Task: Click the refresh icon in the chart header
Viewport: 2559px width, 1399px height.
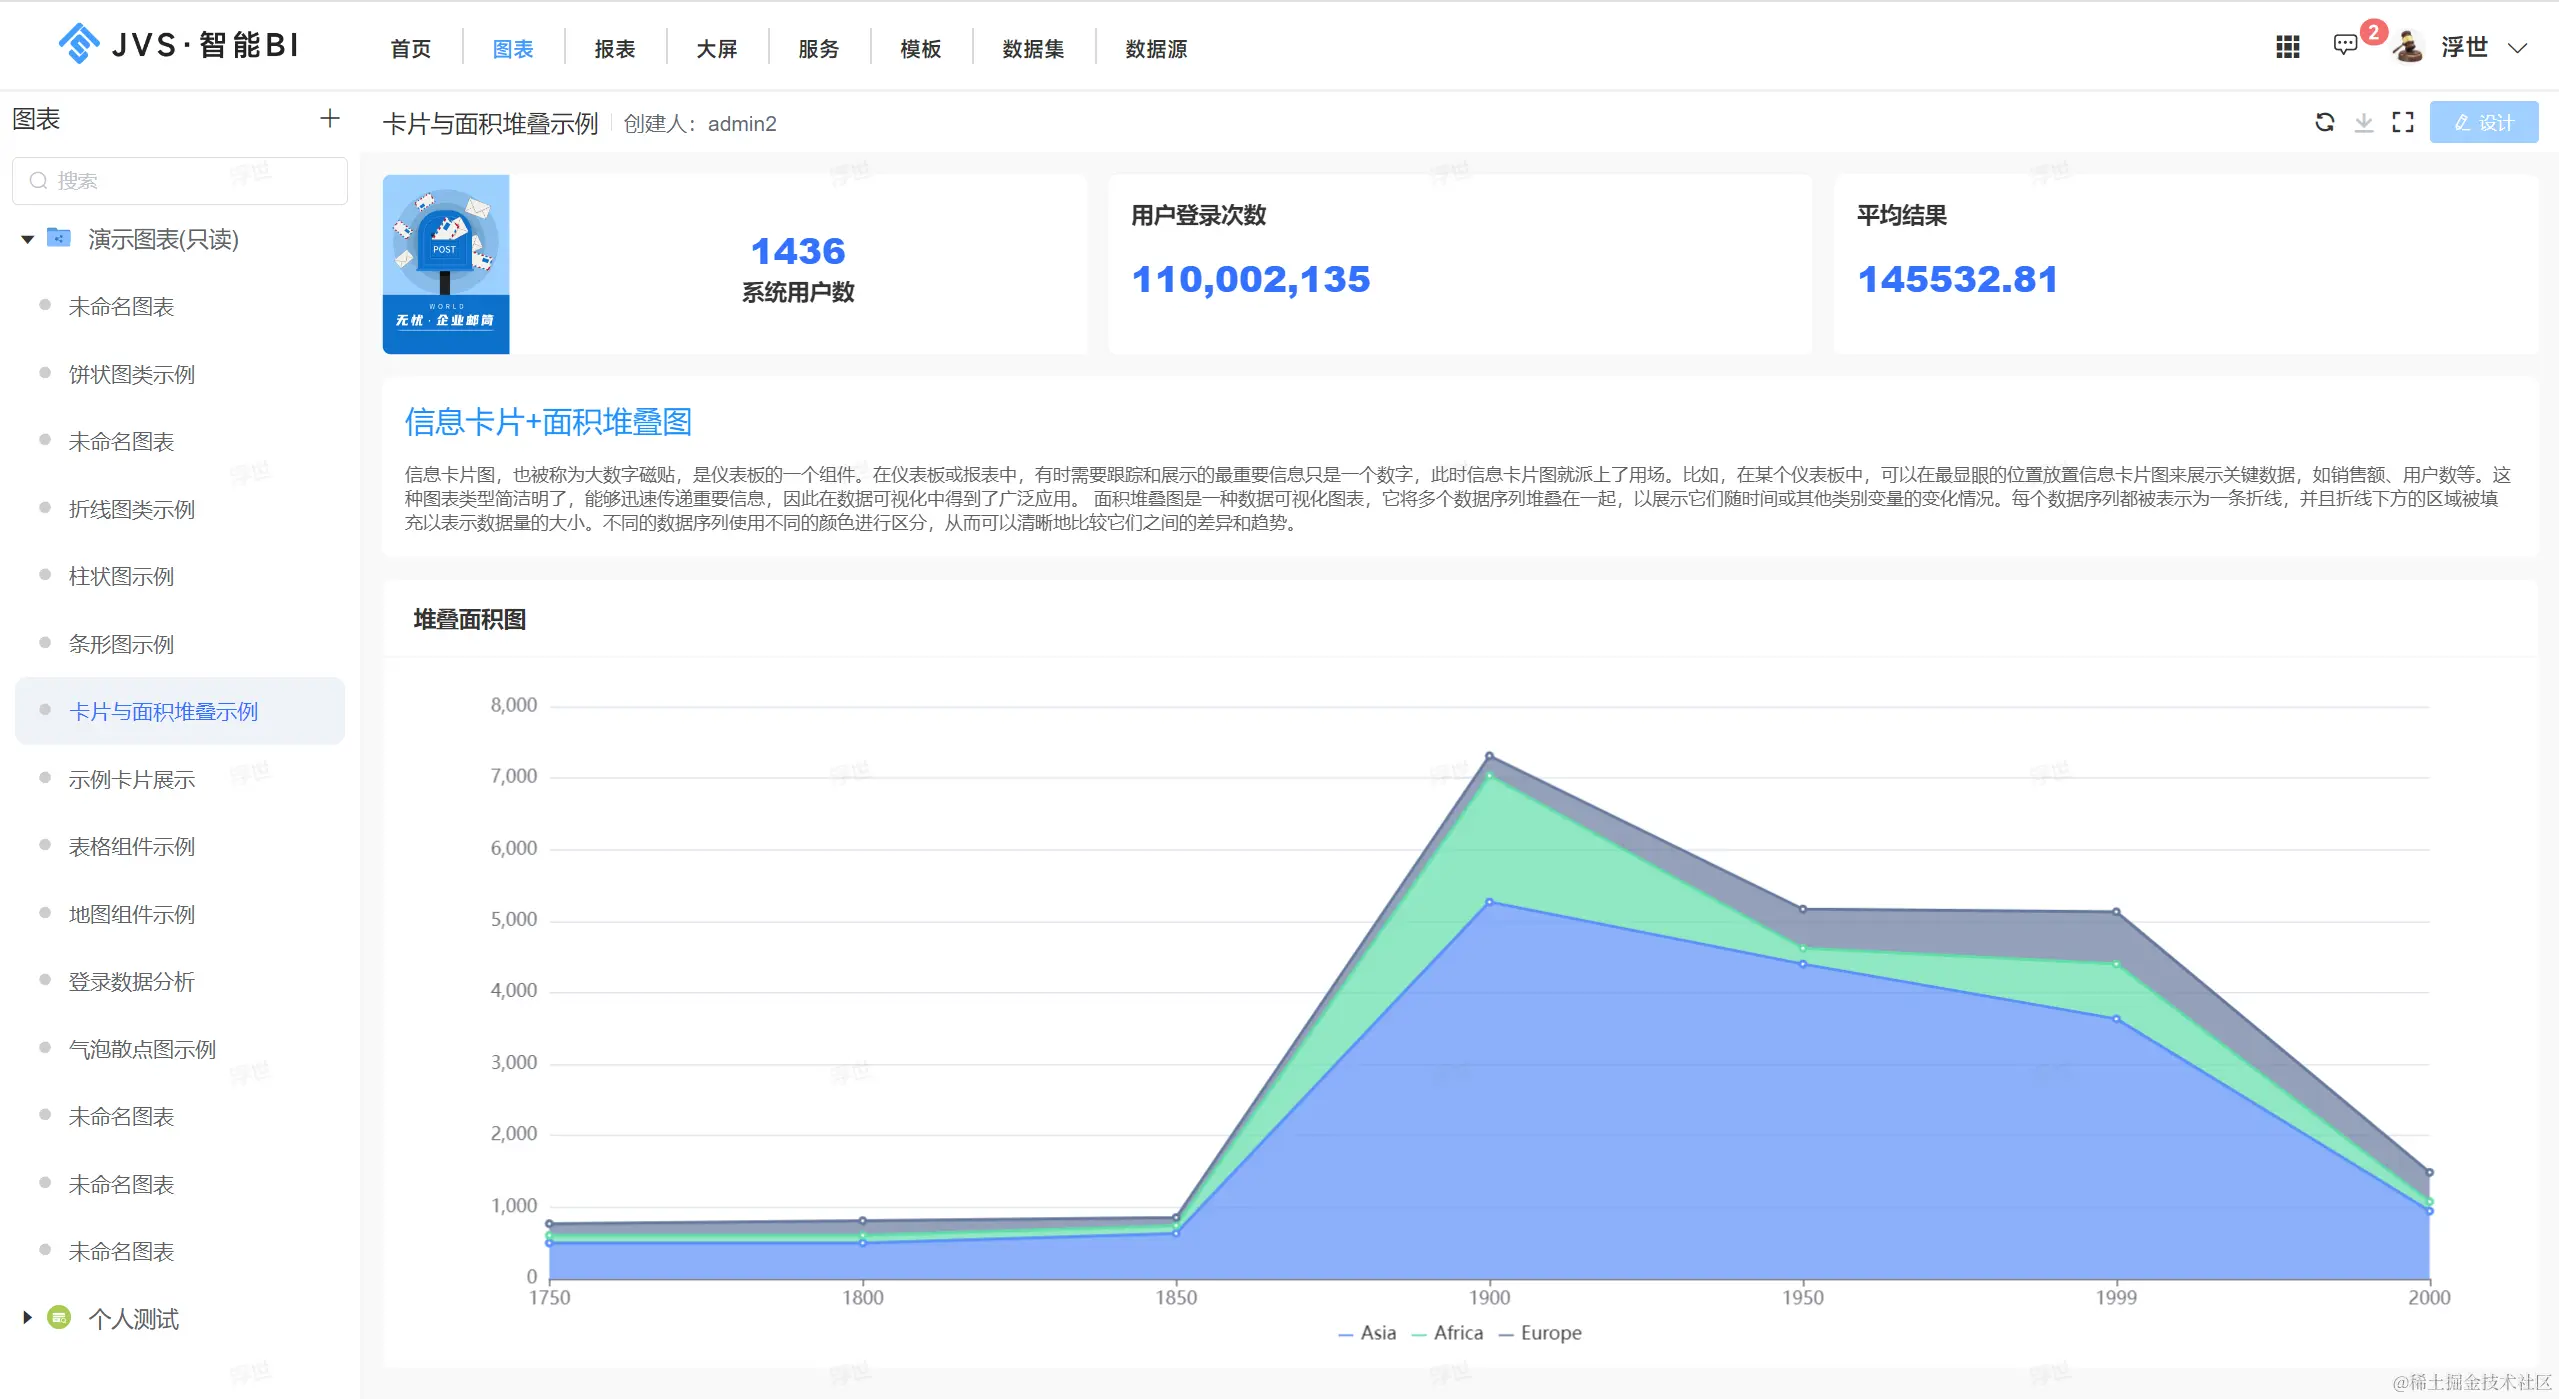Action: click(x=2324, y=122)
